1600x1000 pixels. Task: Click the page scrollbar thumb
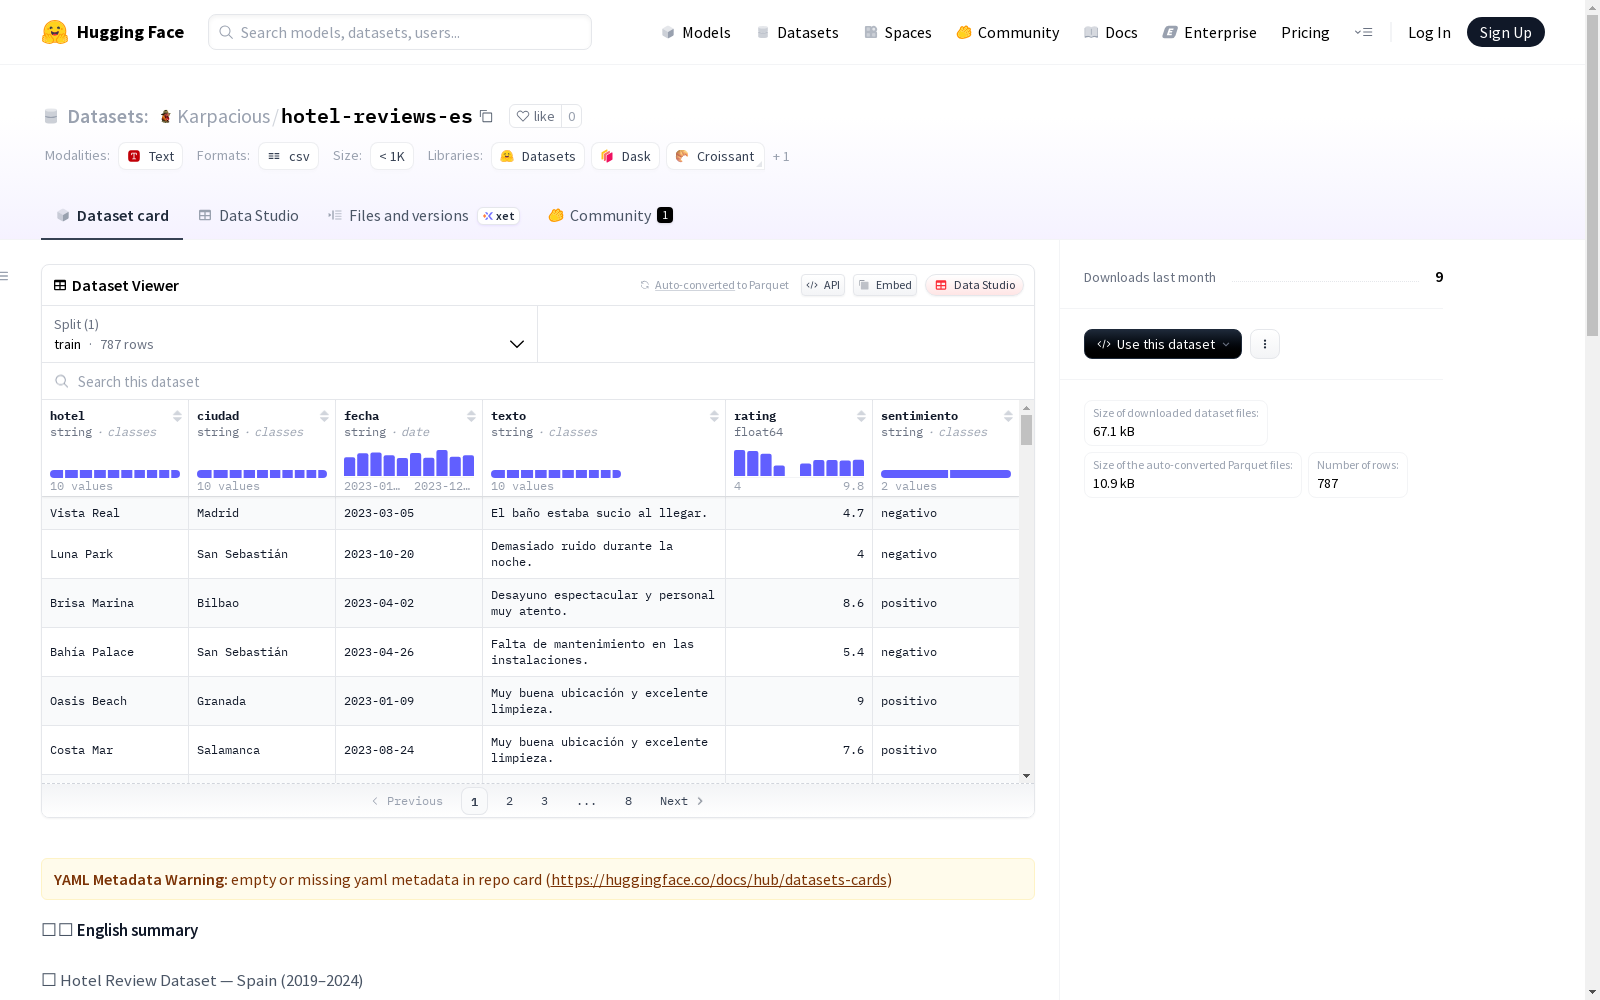1592,175
